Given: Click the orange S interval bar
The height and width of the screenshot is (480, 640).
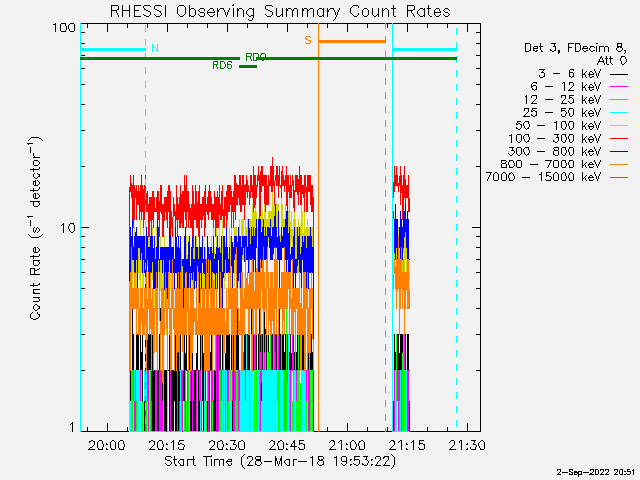Looking at the screenshot, I should tap(352, 41).
